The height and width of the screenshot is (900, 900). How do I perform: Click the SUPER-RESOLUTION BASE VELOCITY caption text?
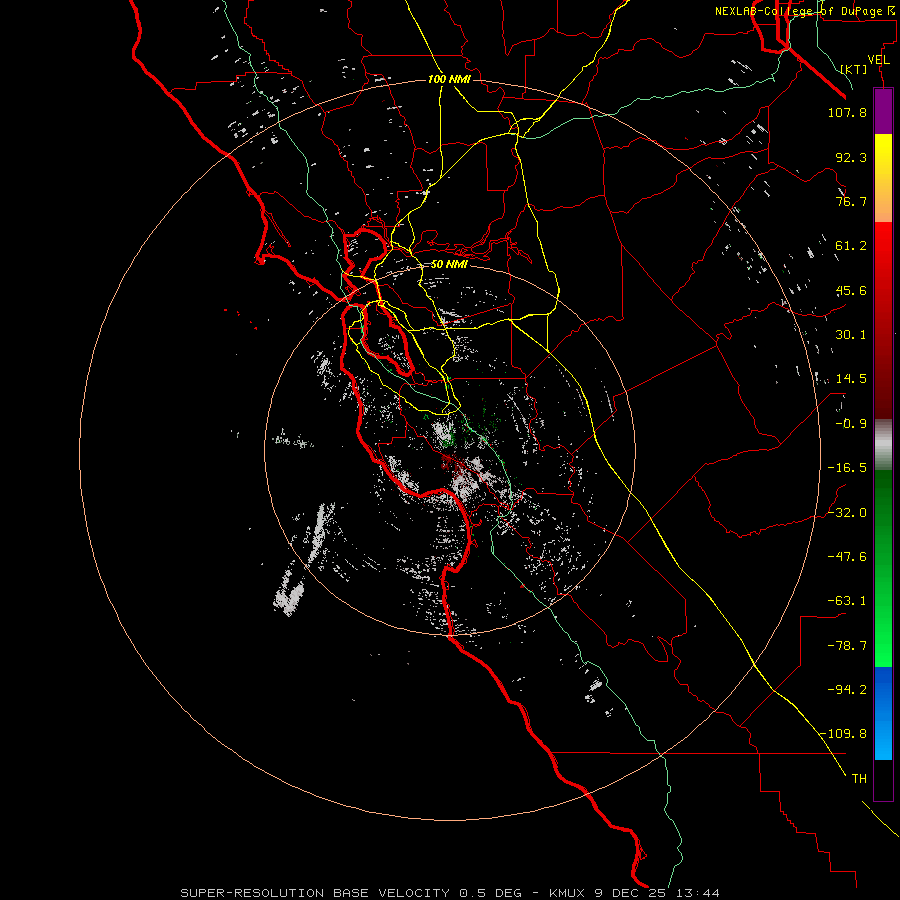[x=315, y=893]
